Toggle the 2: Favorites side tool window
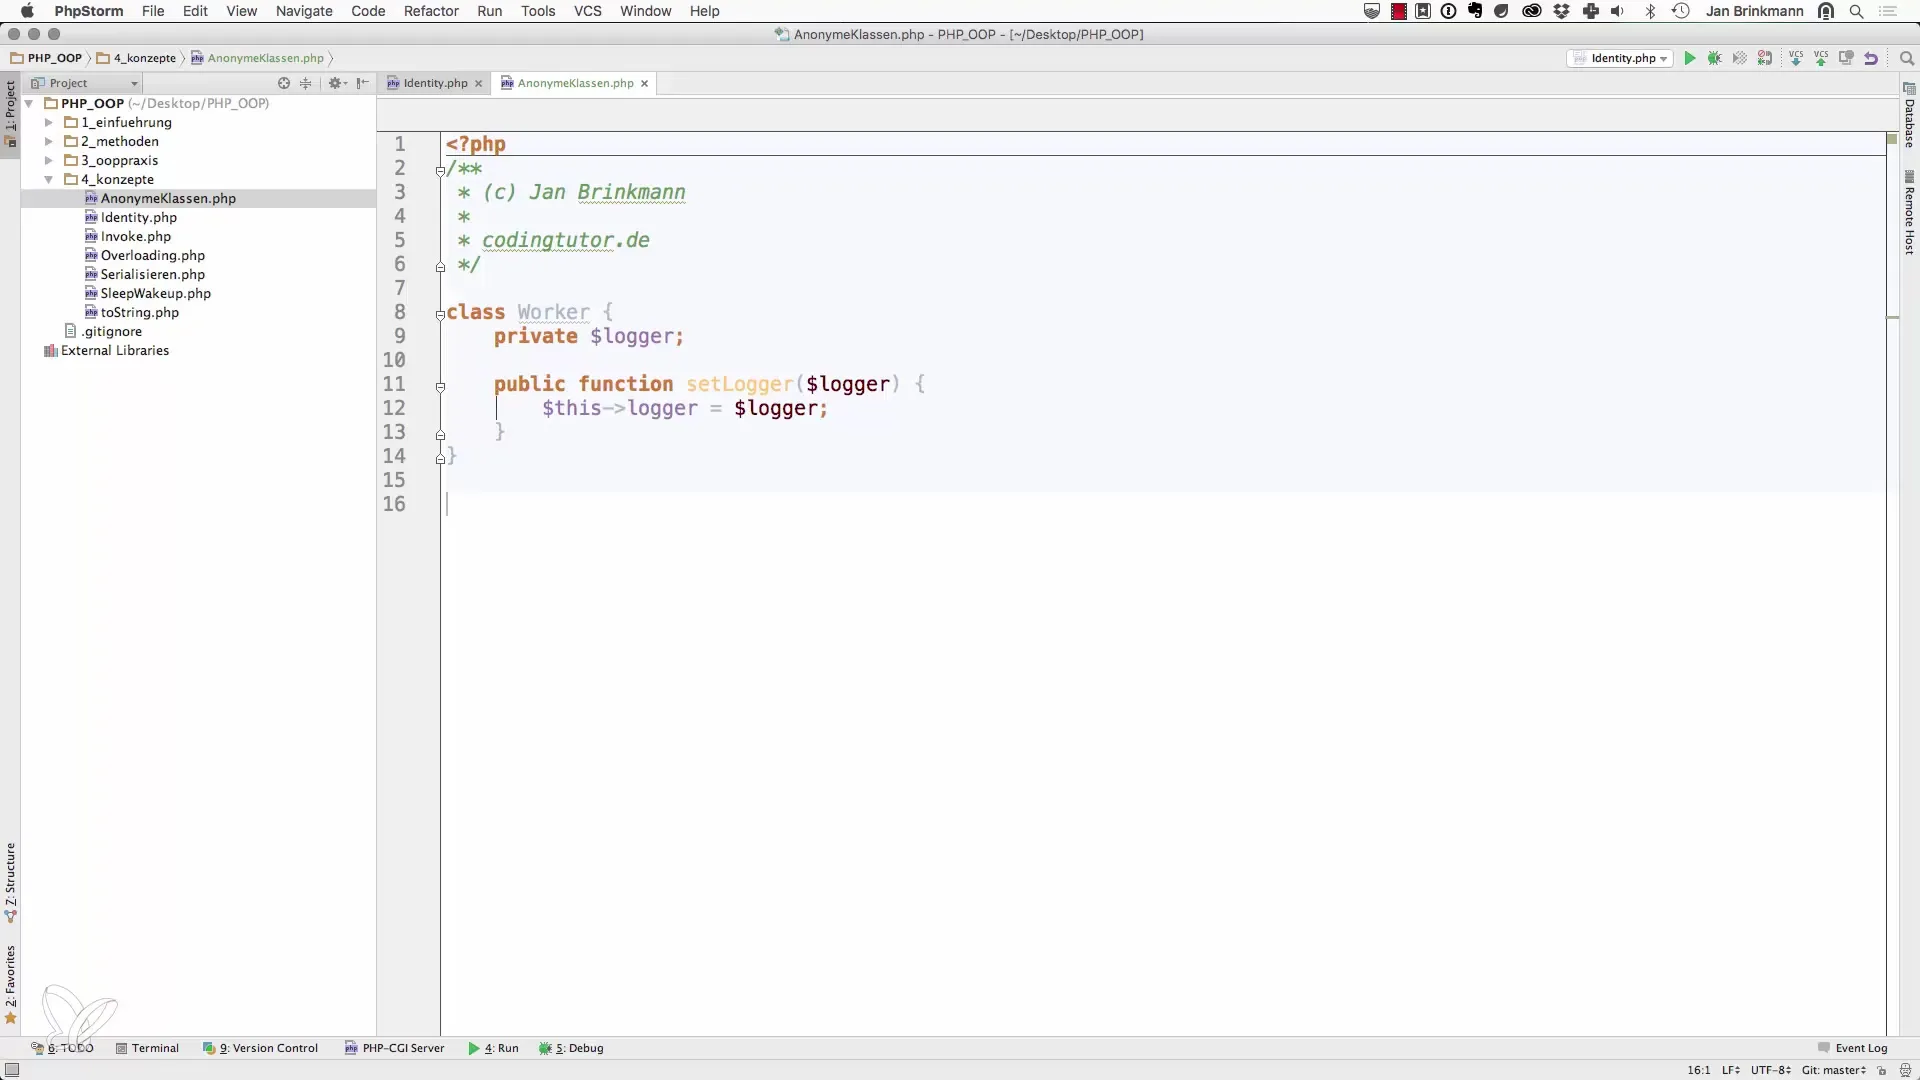1920x1080 pixels. tap(10, 984)
